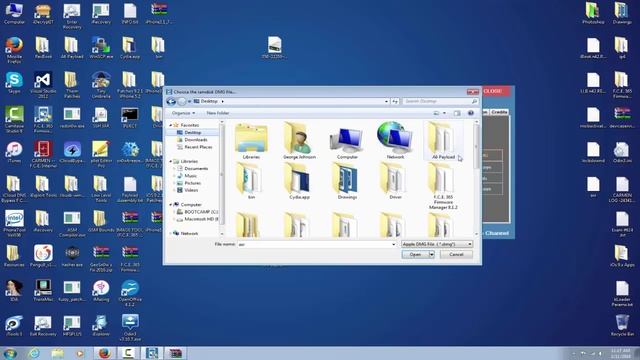Click the Open button
This screenshot has height=360, width=640.
(x=415, y=254)
